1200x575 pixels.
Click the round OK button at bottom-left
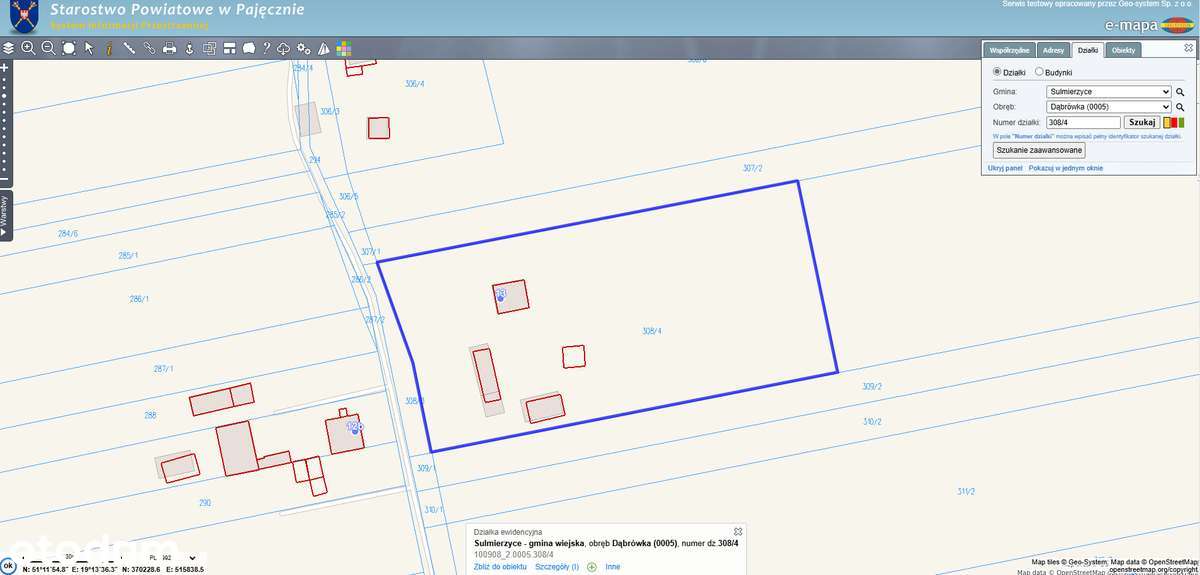(9, 568)
